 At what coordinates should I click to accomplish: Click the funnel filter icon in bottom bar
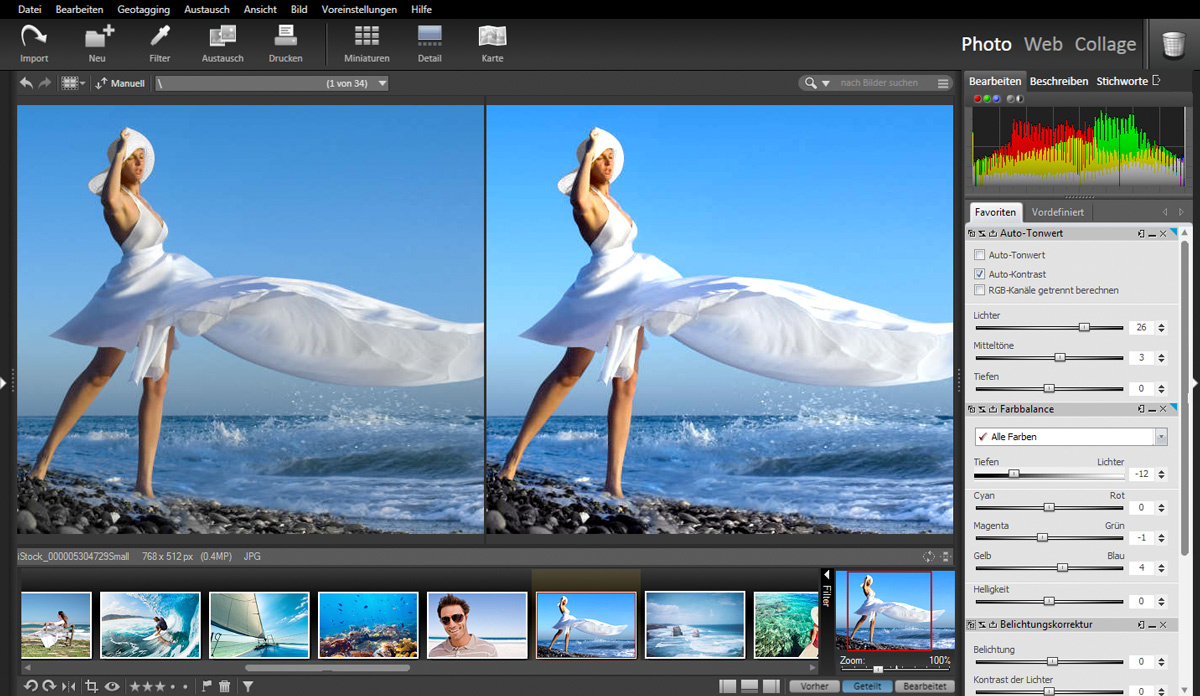(x=248, y=686)
